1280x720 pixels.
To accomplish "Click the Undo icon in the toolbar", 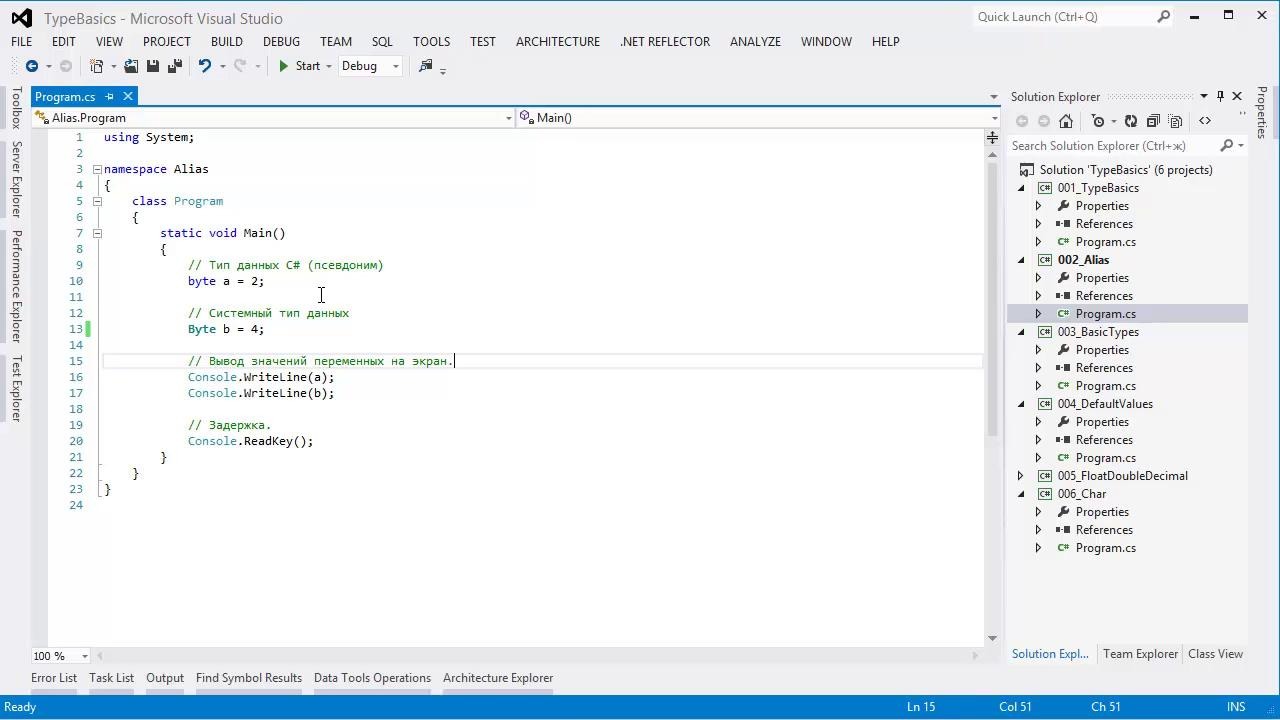I will [206, 66].
